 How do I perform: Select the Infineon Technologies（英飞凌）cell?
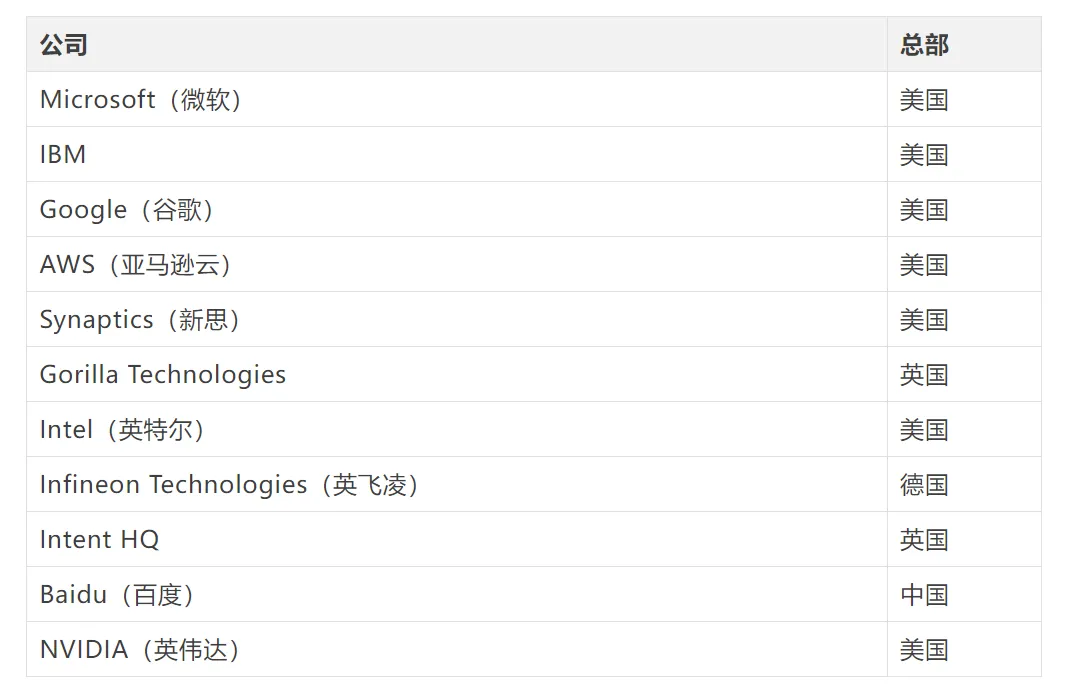tap(456, 484)
